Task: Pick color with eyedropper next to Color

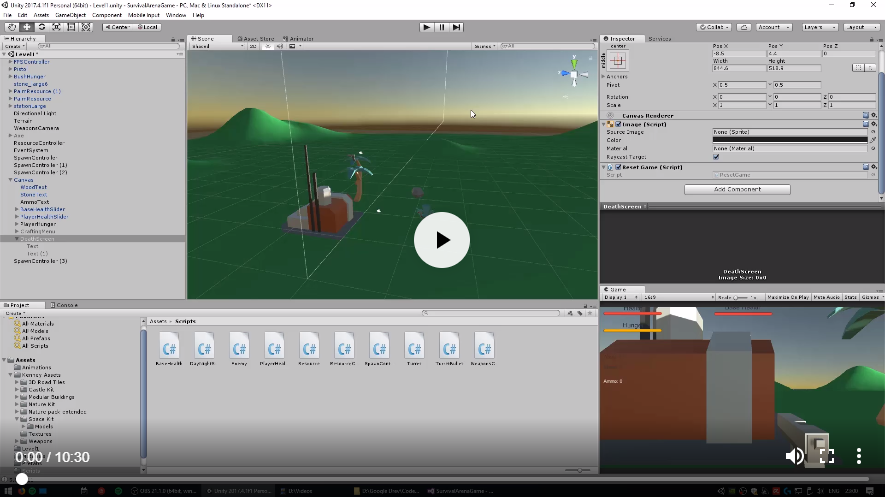Action: pos(873,140)
